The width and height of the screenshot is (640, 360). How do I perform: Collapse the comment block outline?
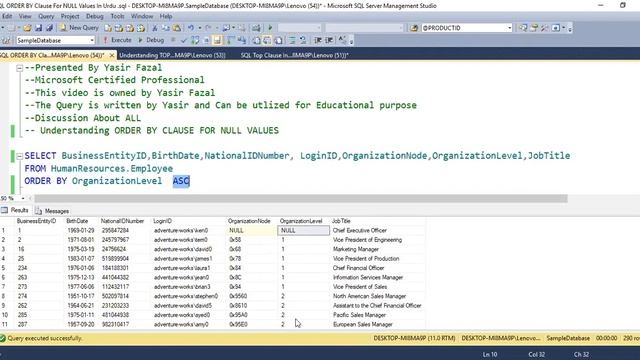coord(19,68)
